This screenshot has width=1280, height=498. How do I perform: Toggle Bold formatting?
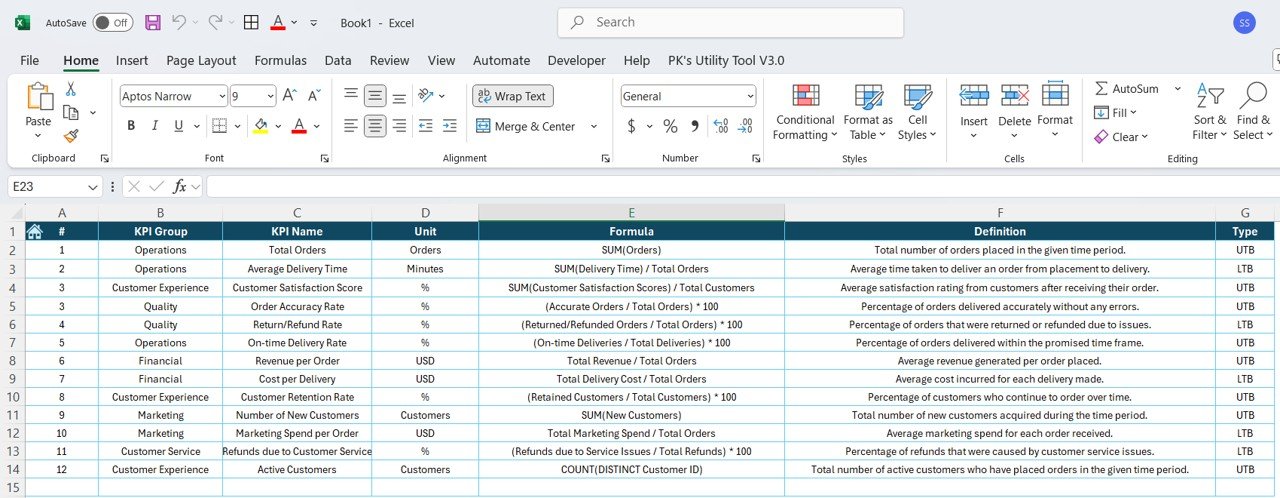[131, 126]
